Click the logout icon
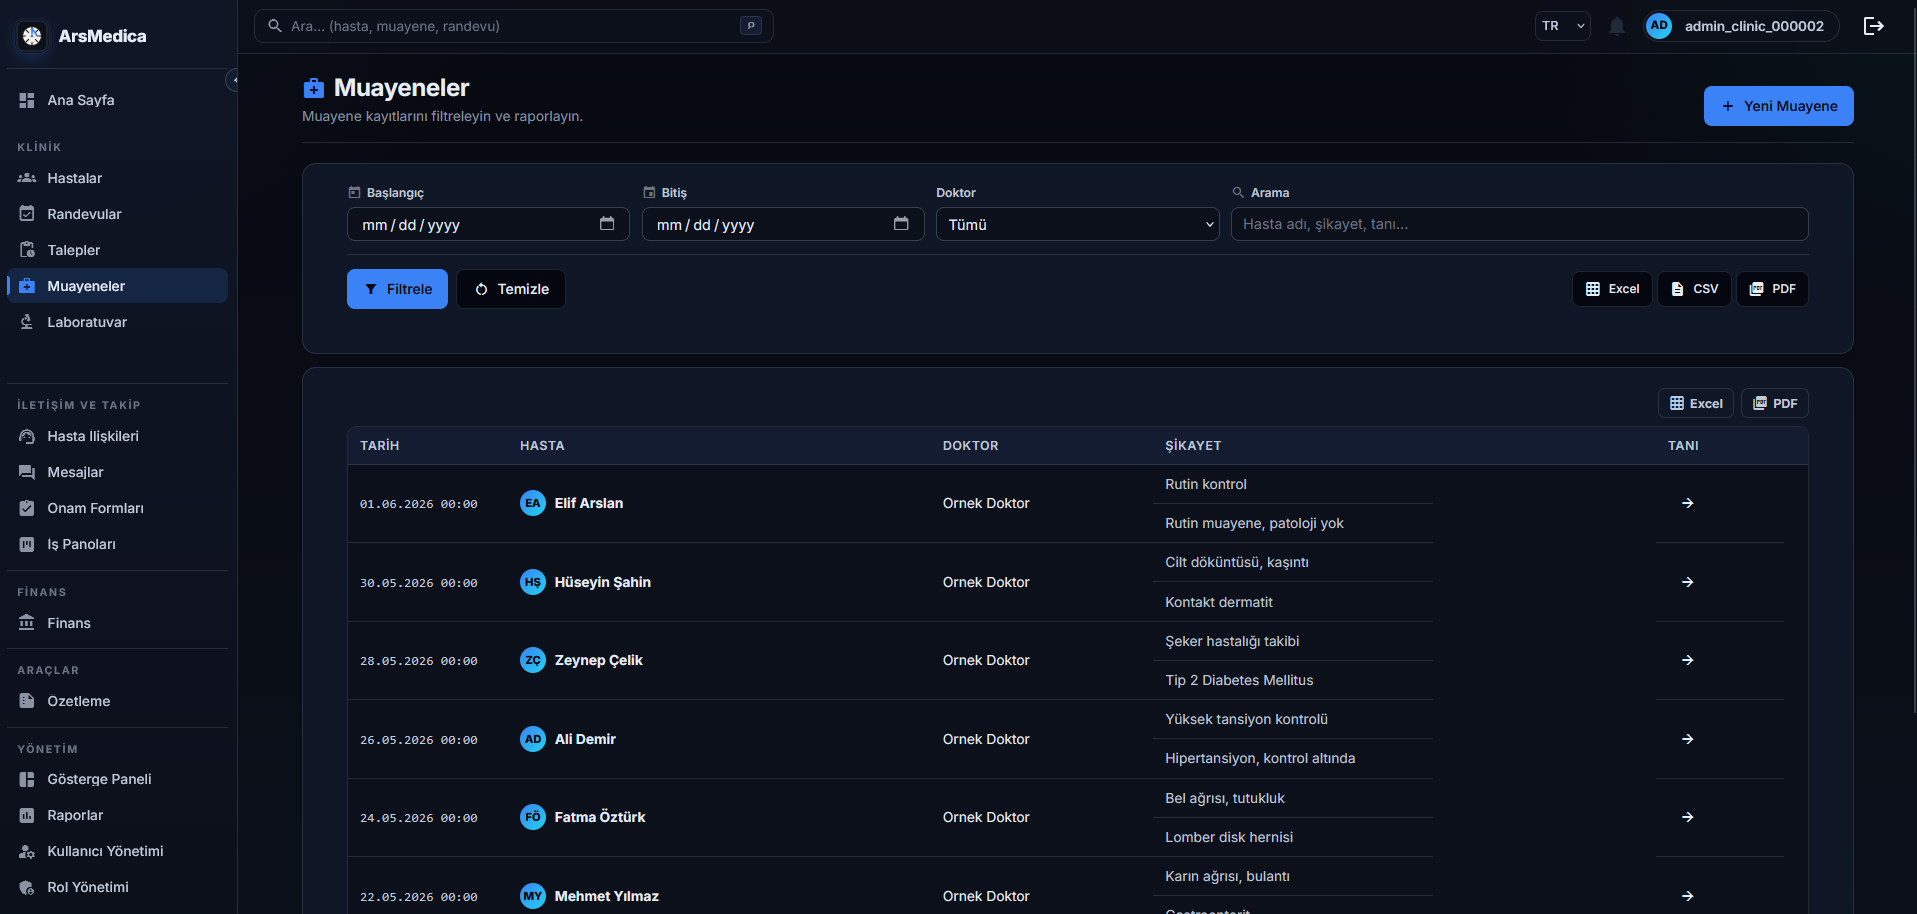Screen dimensions: 1917x914 pos(1874,26)
